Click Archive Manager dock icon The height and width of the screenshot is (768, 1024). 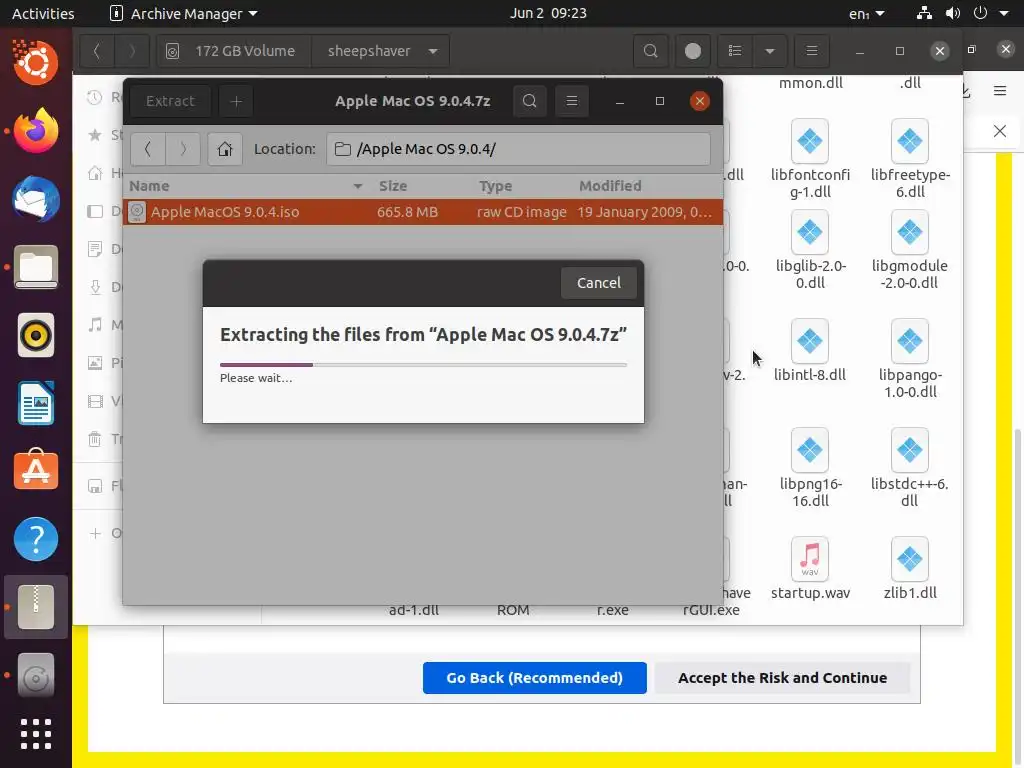tap(36, 607)
